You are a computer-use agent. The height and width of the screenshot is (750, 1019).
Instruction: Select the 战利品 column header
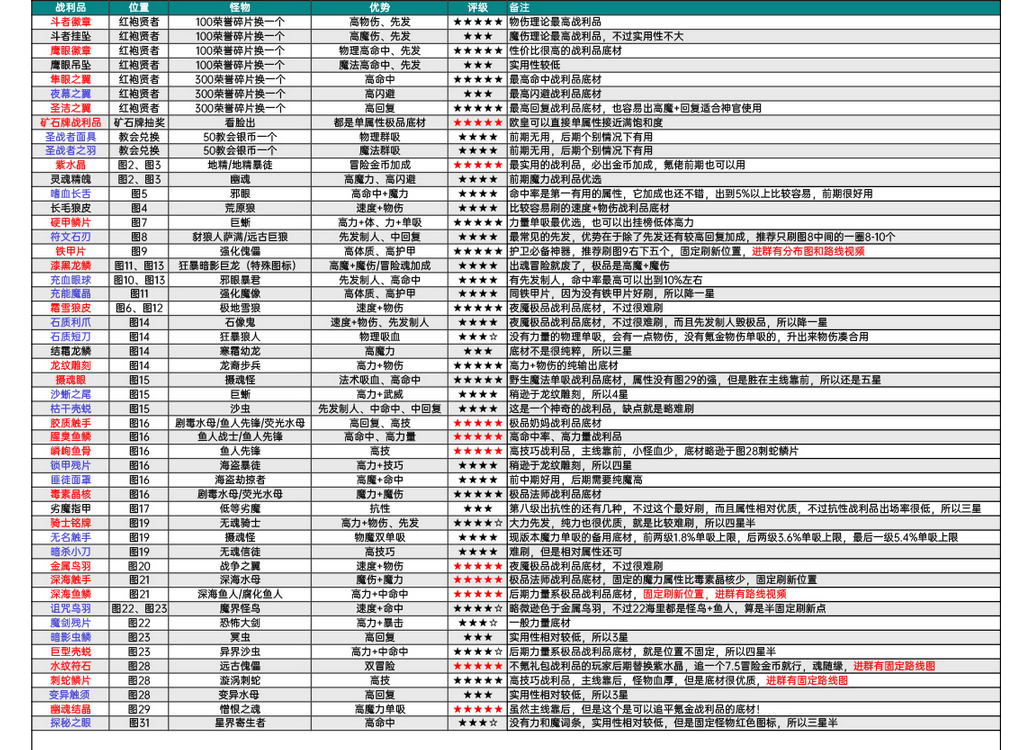70,7
